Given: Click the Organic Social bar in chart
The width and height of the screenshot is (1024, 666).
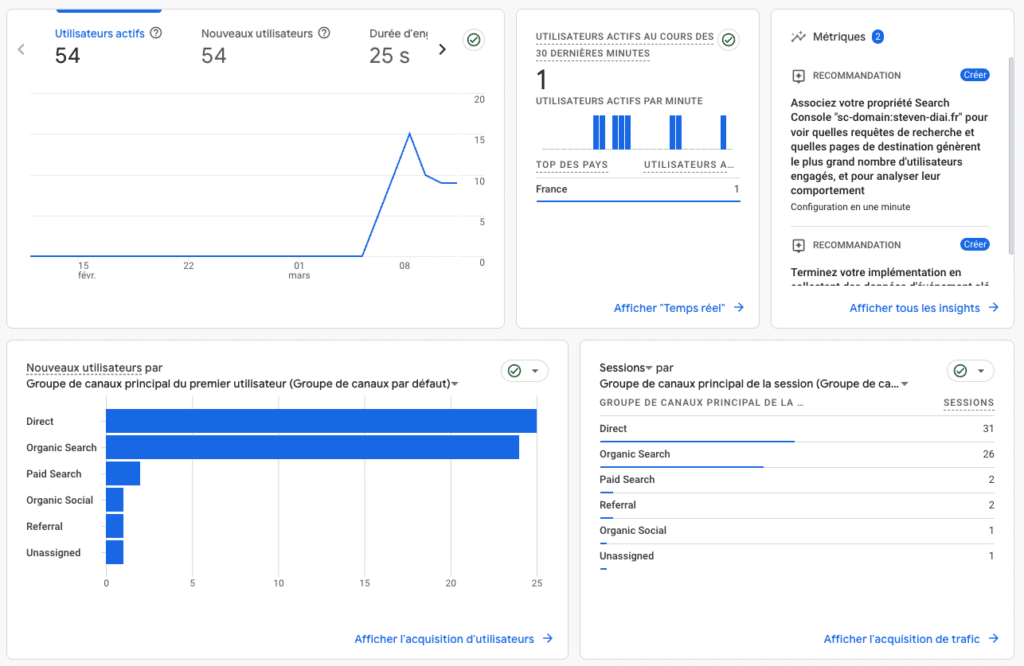Looking at the screenshot, I should [114, 500].
